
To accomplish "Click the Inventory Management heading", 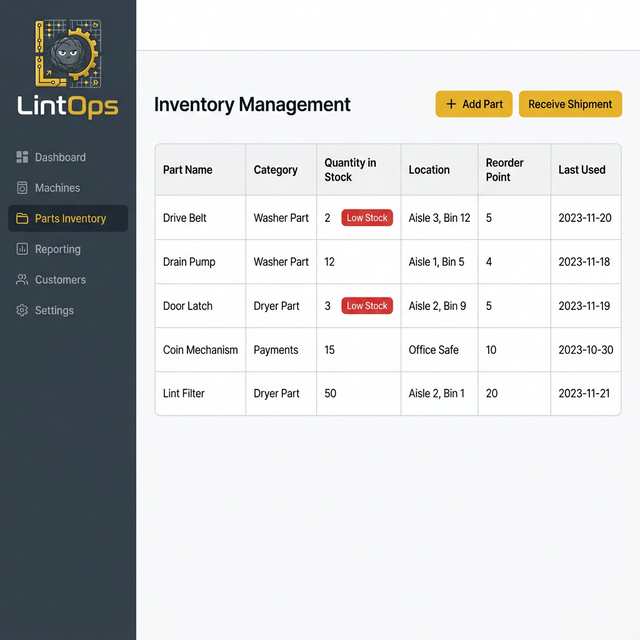I will pos(252,104).
